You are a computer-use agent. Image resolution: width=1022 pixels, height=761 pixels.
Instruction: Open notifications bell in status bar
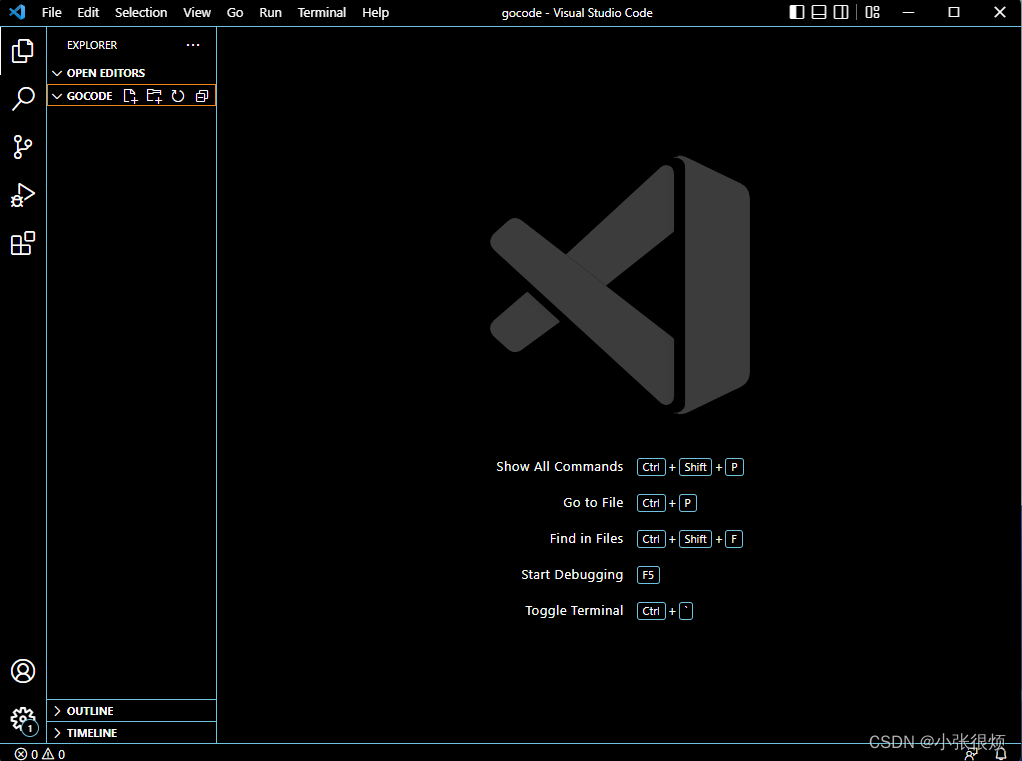coord(1001,754)
